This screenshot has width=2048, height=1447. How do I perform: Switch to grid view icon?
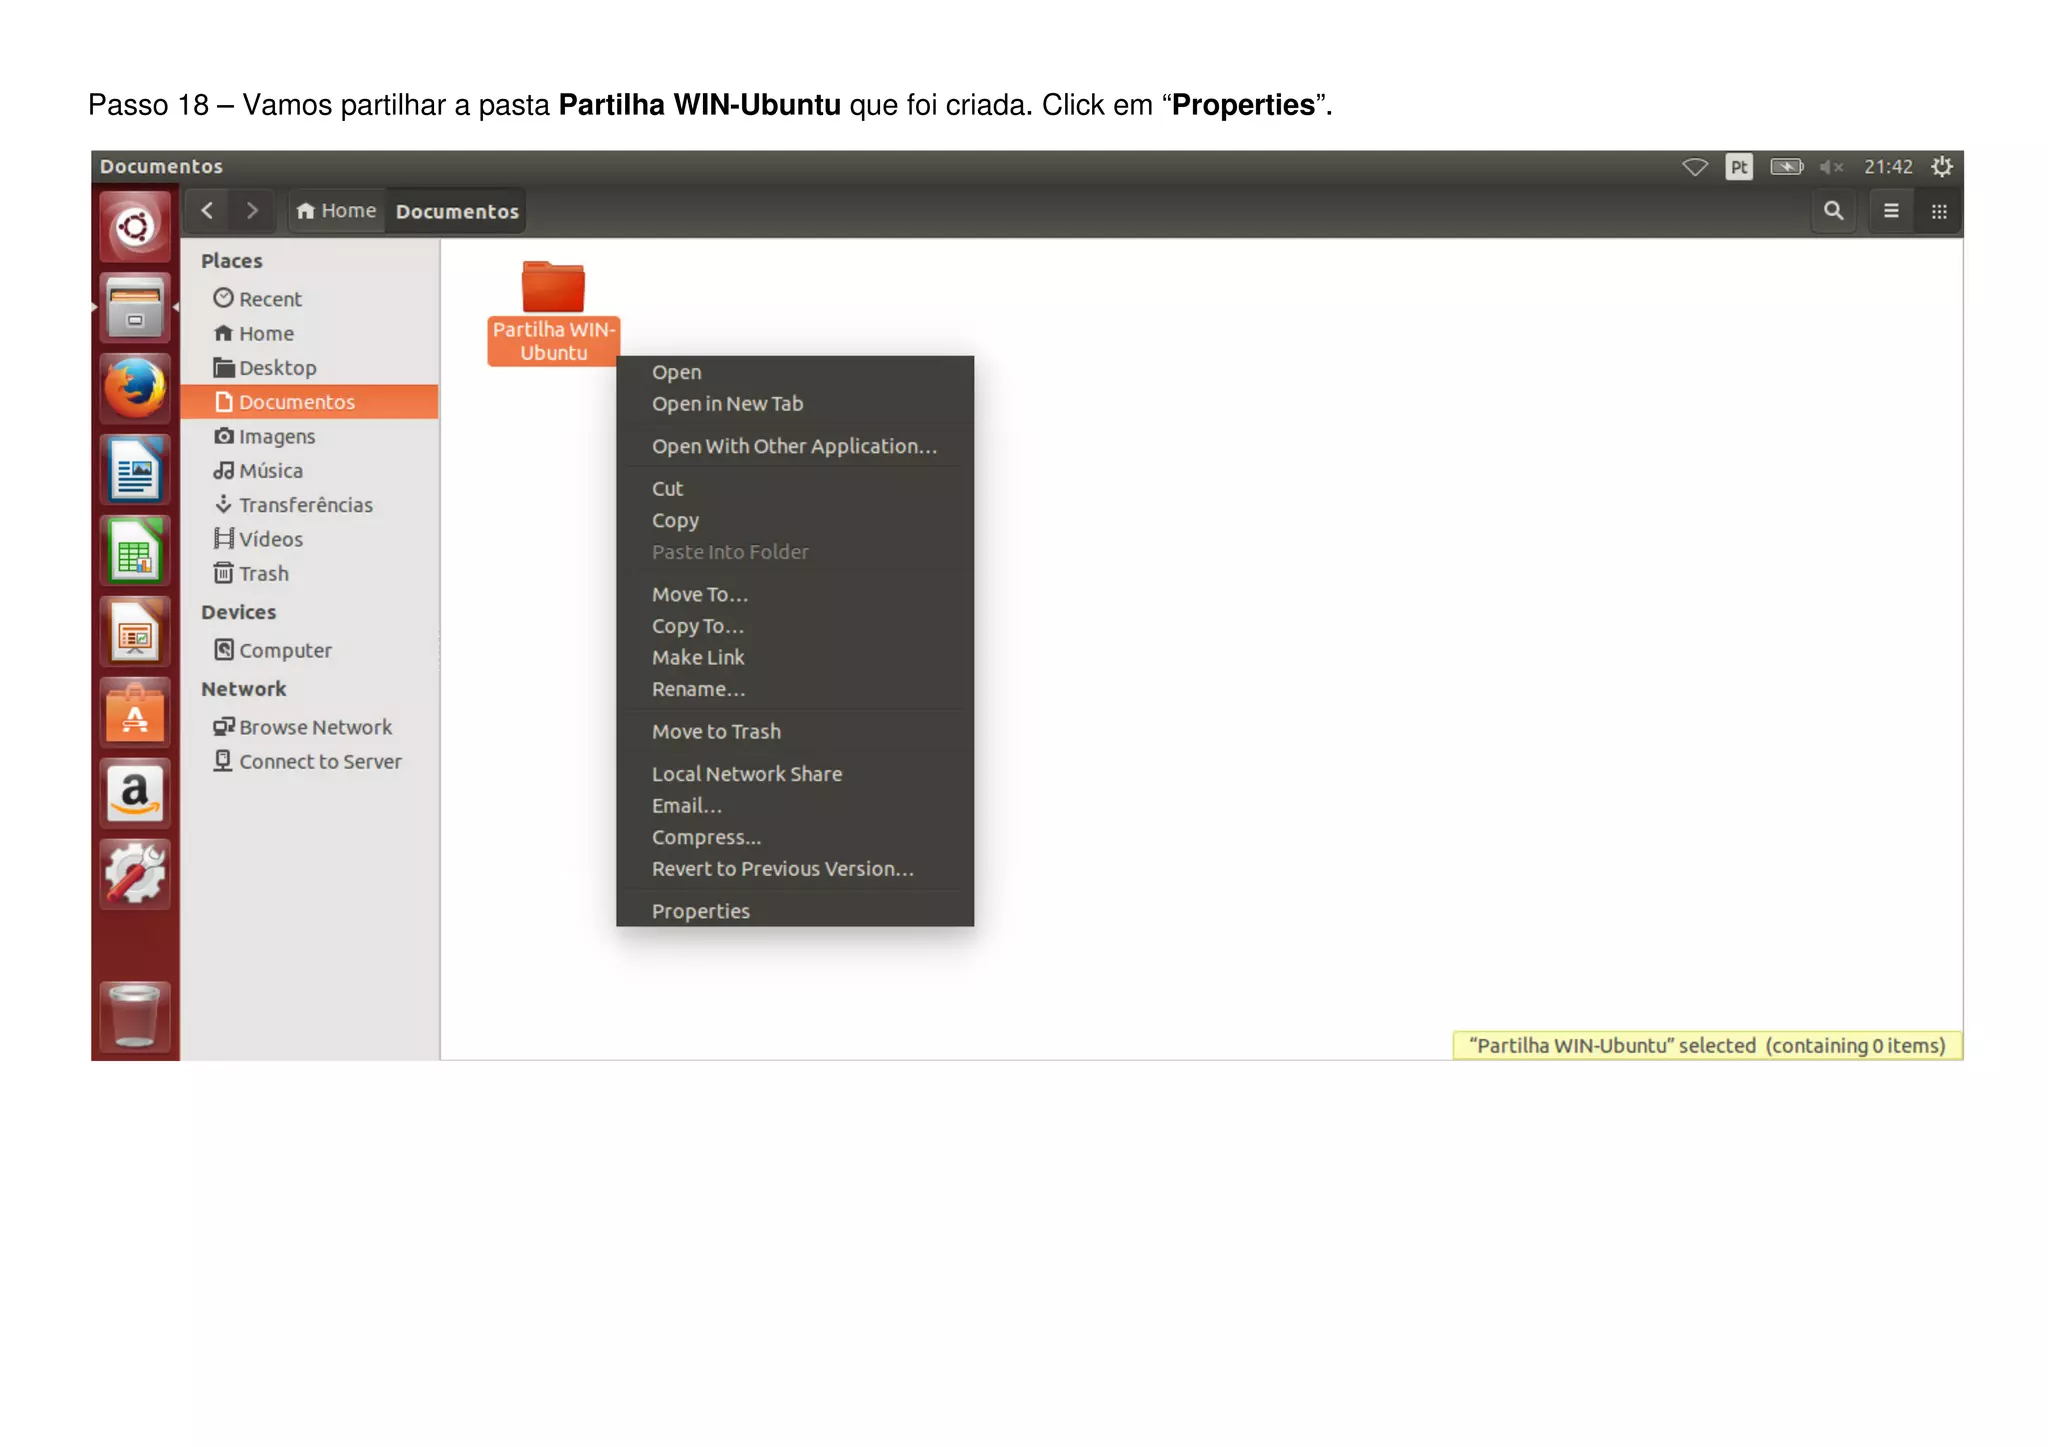point(1938,211)
